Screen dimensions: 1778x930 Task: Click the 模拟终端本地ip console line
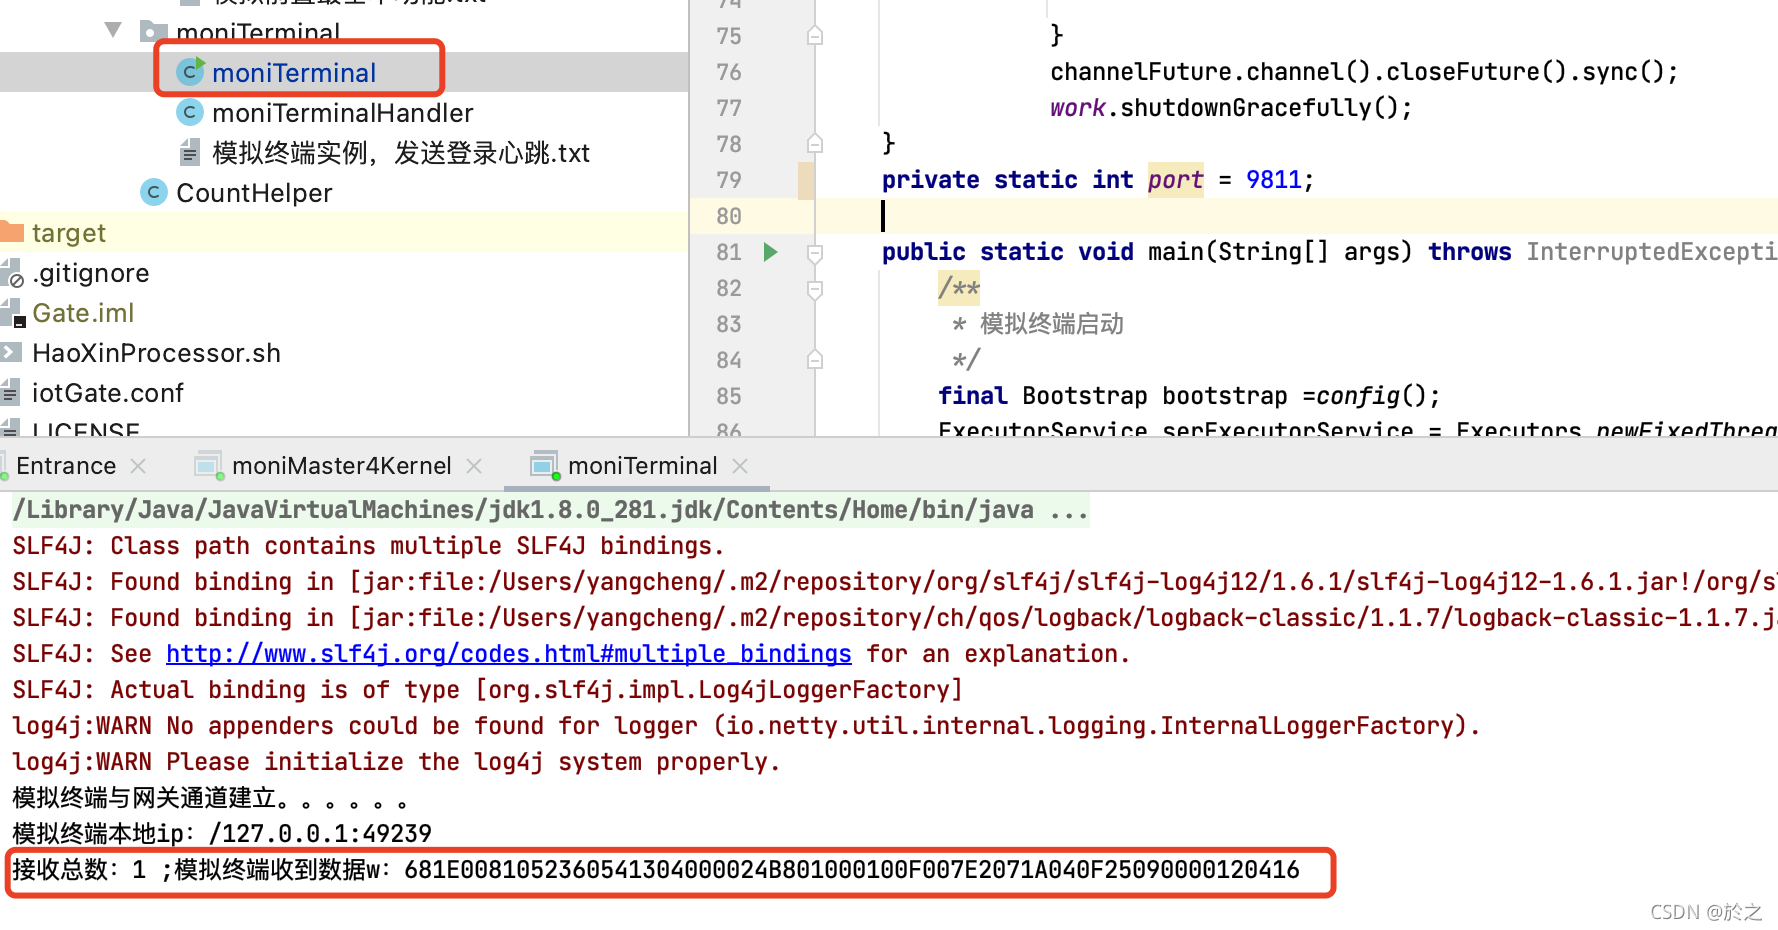pos(222,834)
